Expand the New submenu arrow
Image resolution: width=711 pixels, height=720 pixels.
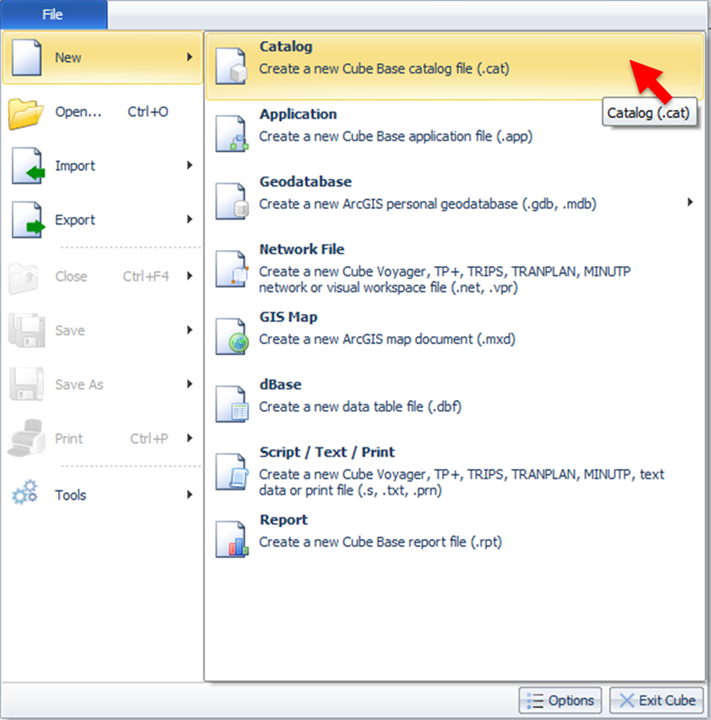coord(189,57)
